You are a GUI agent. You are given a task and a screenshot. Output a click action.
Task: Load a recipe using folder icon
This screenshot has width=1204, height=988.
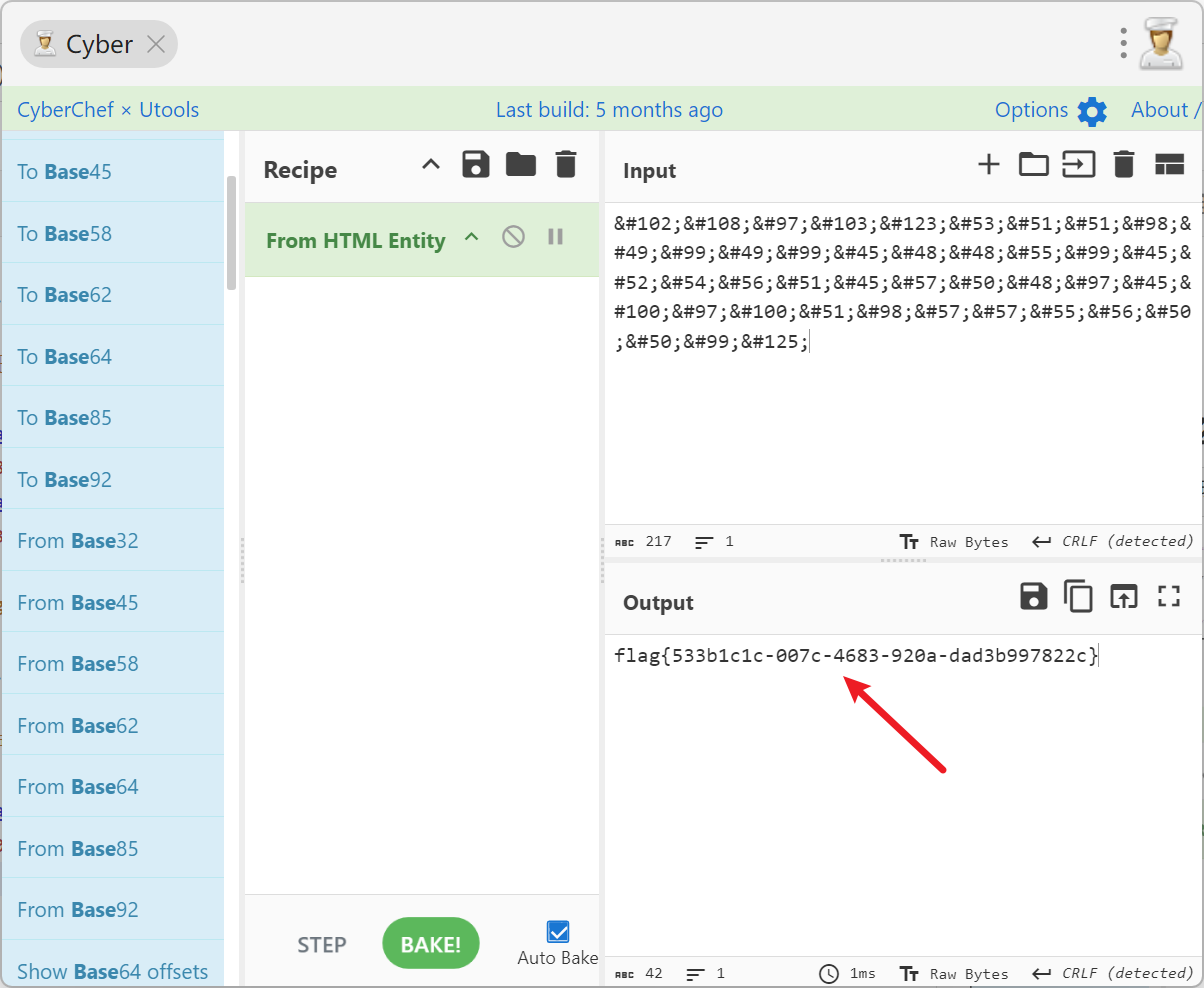tap(521, 165)
